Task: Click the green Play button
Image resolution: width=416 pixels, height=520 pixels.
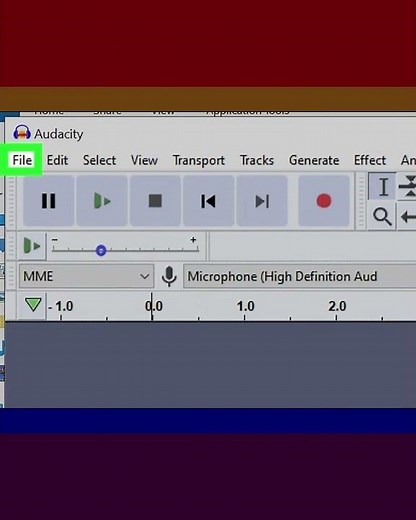Action: 102,201
